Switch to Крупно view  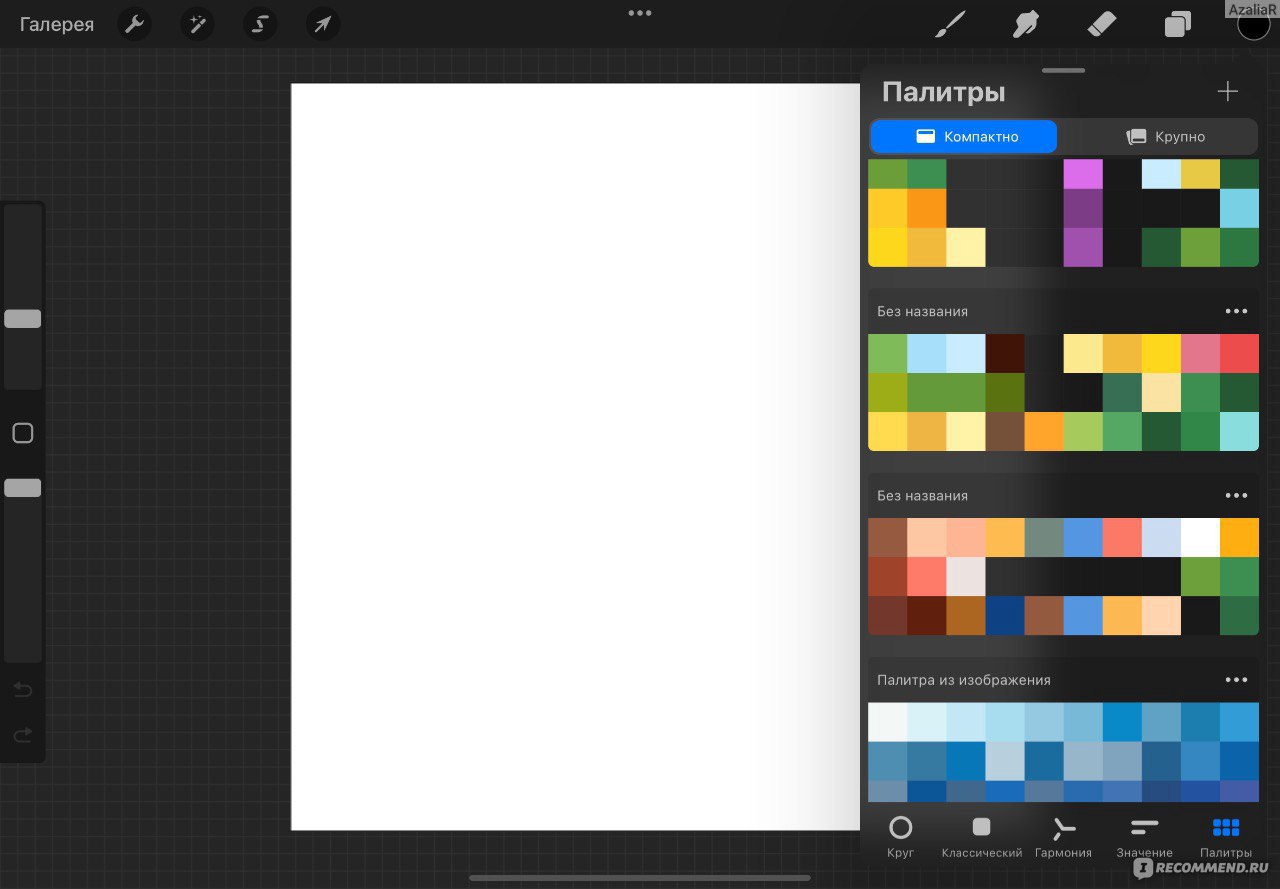click(x=1164, y=136)
